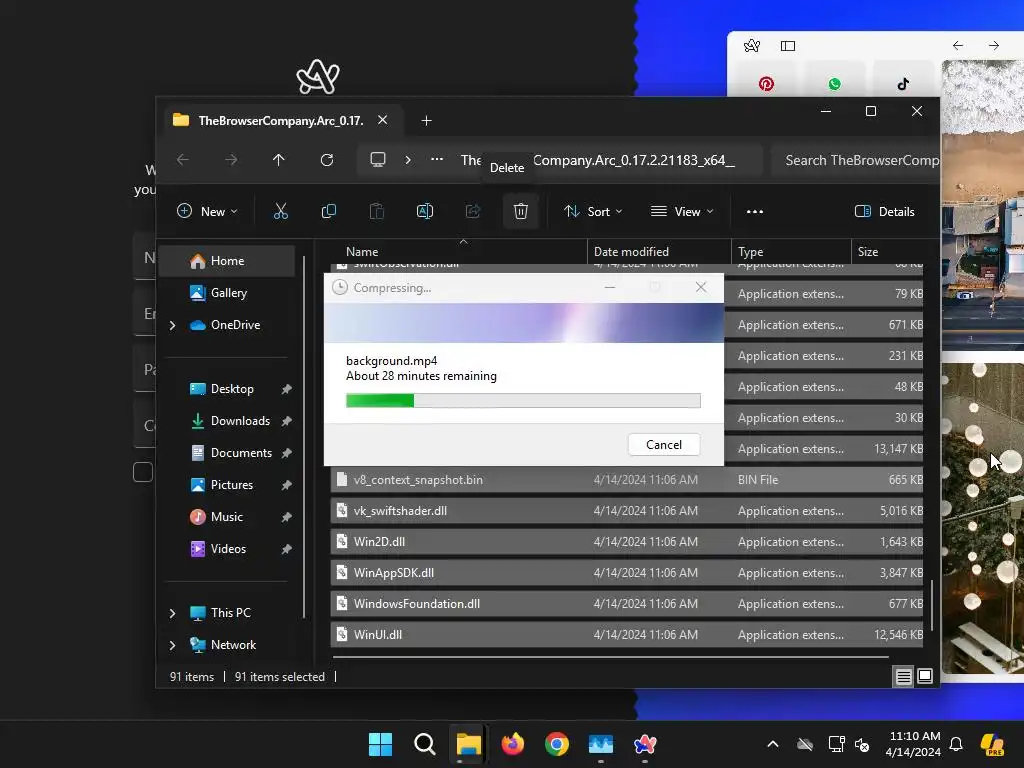
Task: Open TikTok shortcut in Arc window
Action: click(x=903, y=84)
